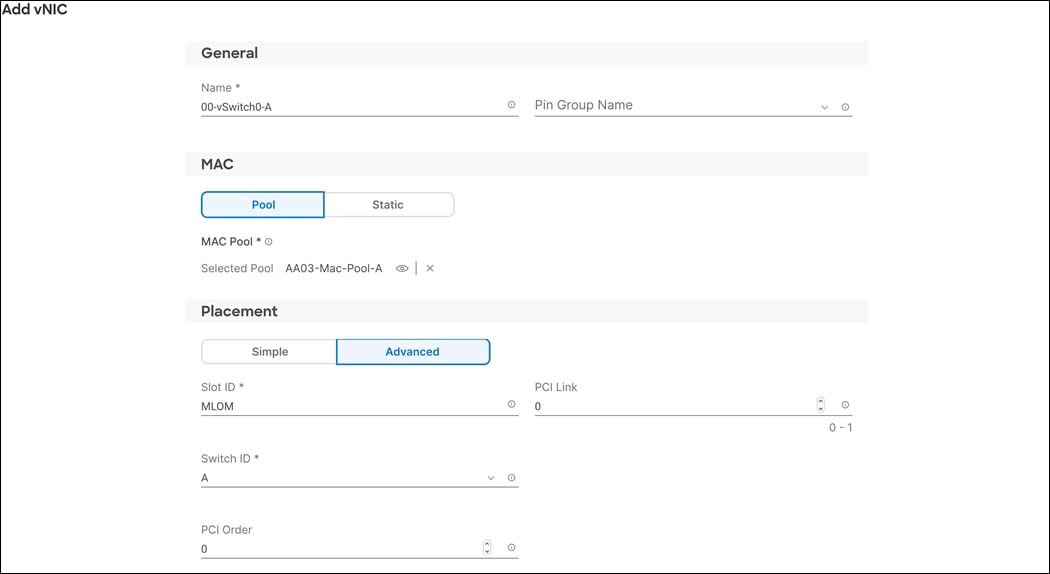
Task: Switch MAC assignment to Static
Action: coord(389,205)
